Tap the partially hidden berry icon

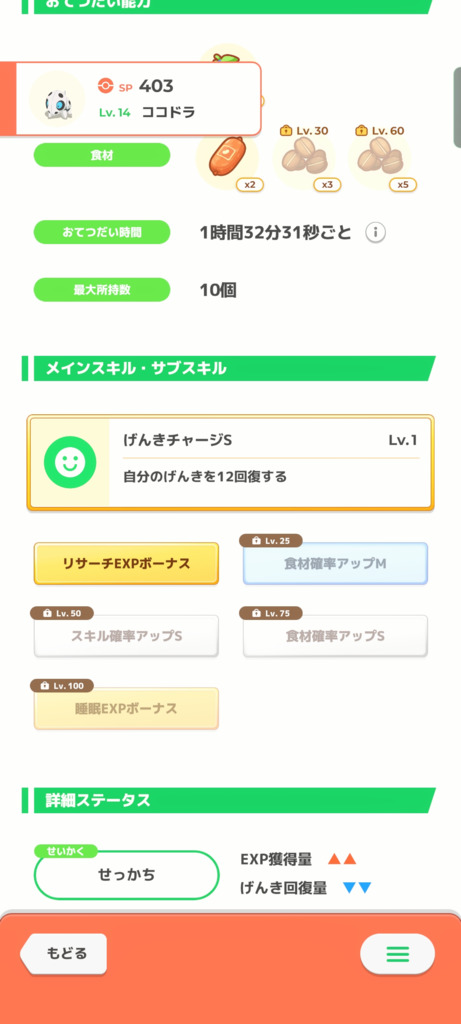pyautogui.click(x=227, y=55)
